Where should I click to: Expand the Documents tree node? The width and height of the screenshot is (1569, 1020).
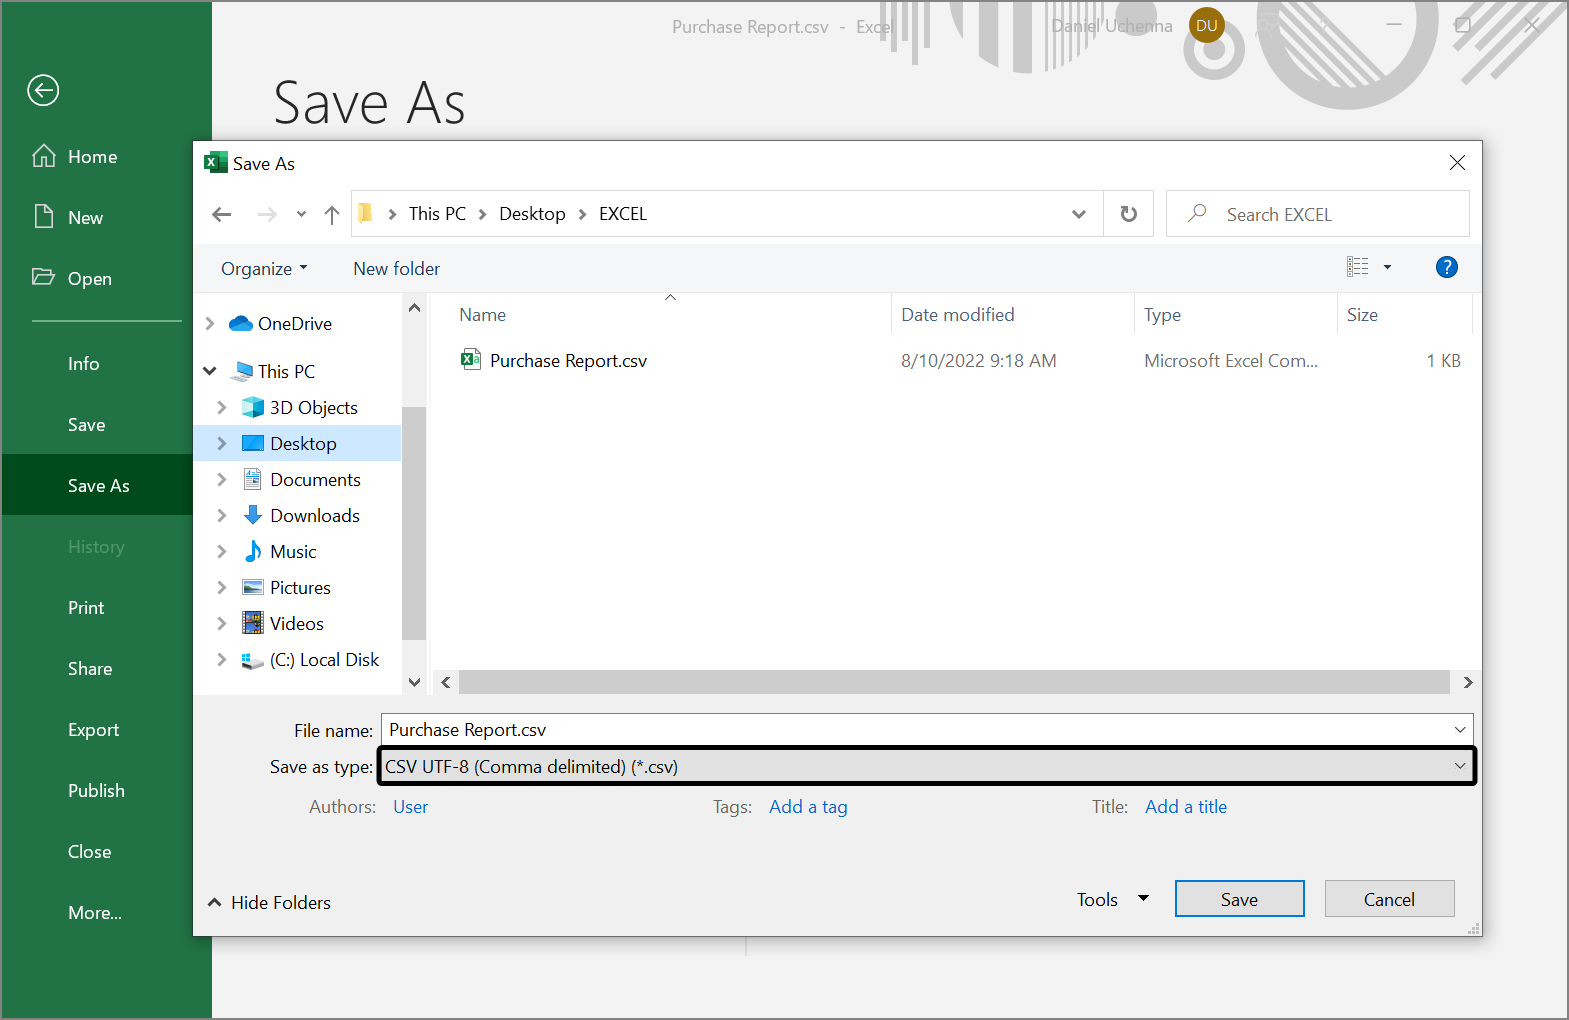pos(222,479)
